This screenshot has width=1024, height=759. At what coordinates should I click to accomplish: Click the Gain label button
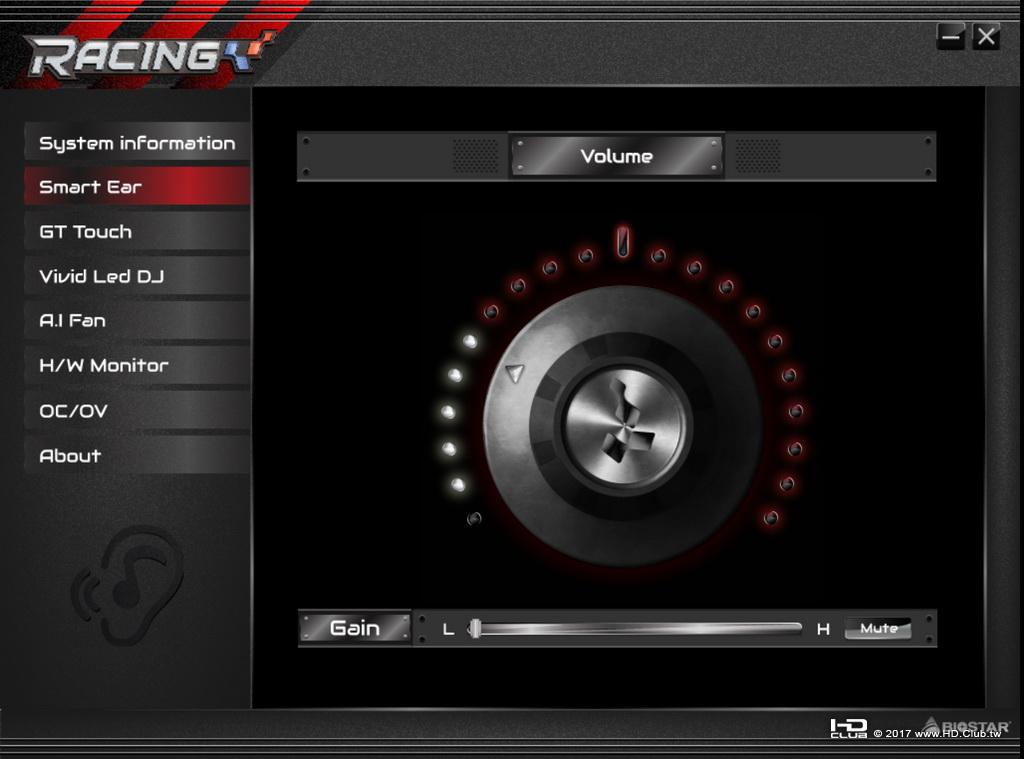pyautogui.click(x=355, y=628)
